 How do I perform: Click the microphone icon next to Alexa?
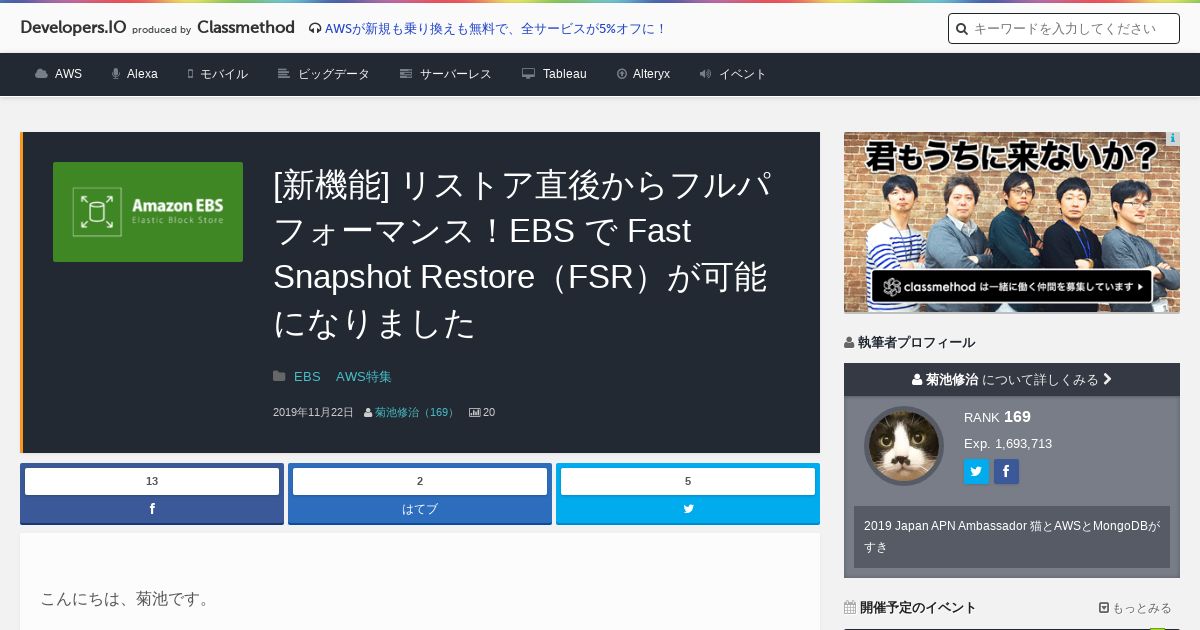click(x=116, y=74)
